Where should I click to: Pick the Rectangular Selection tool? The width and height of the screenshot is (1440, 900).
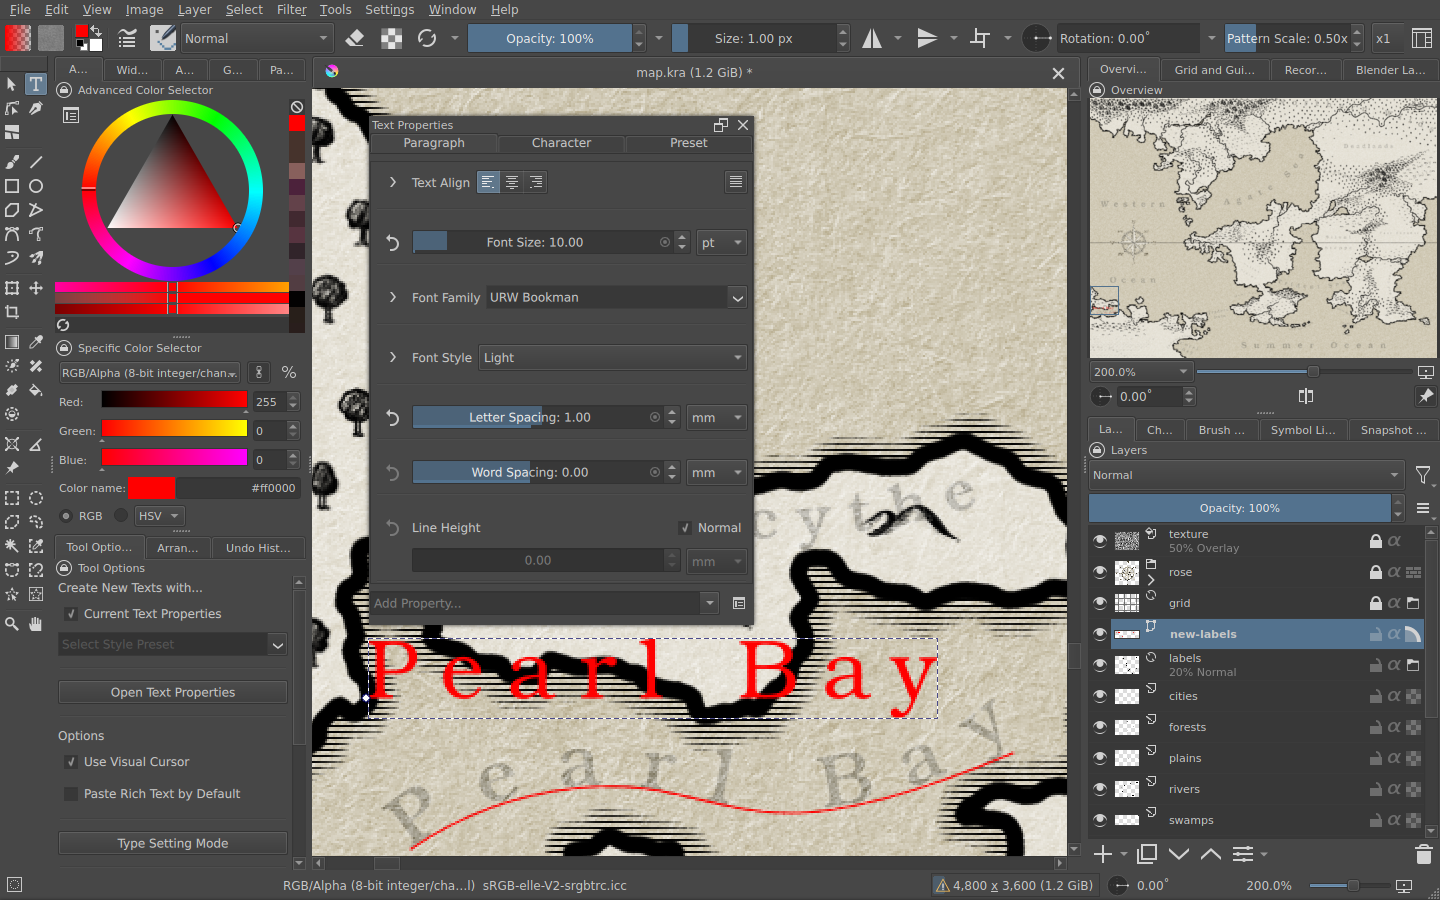click(12, 498)
